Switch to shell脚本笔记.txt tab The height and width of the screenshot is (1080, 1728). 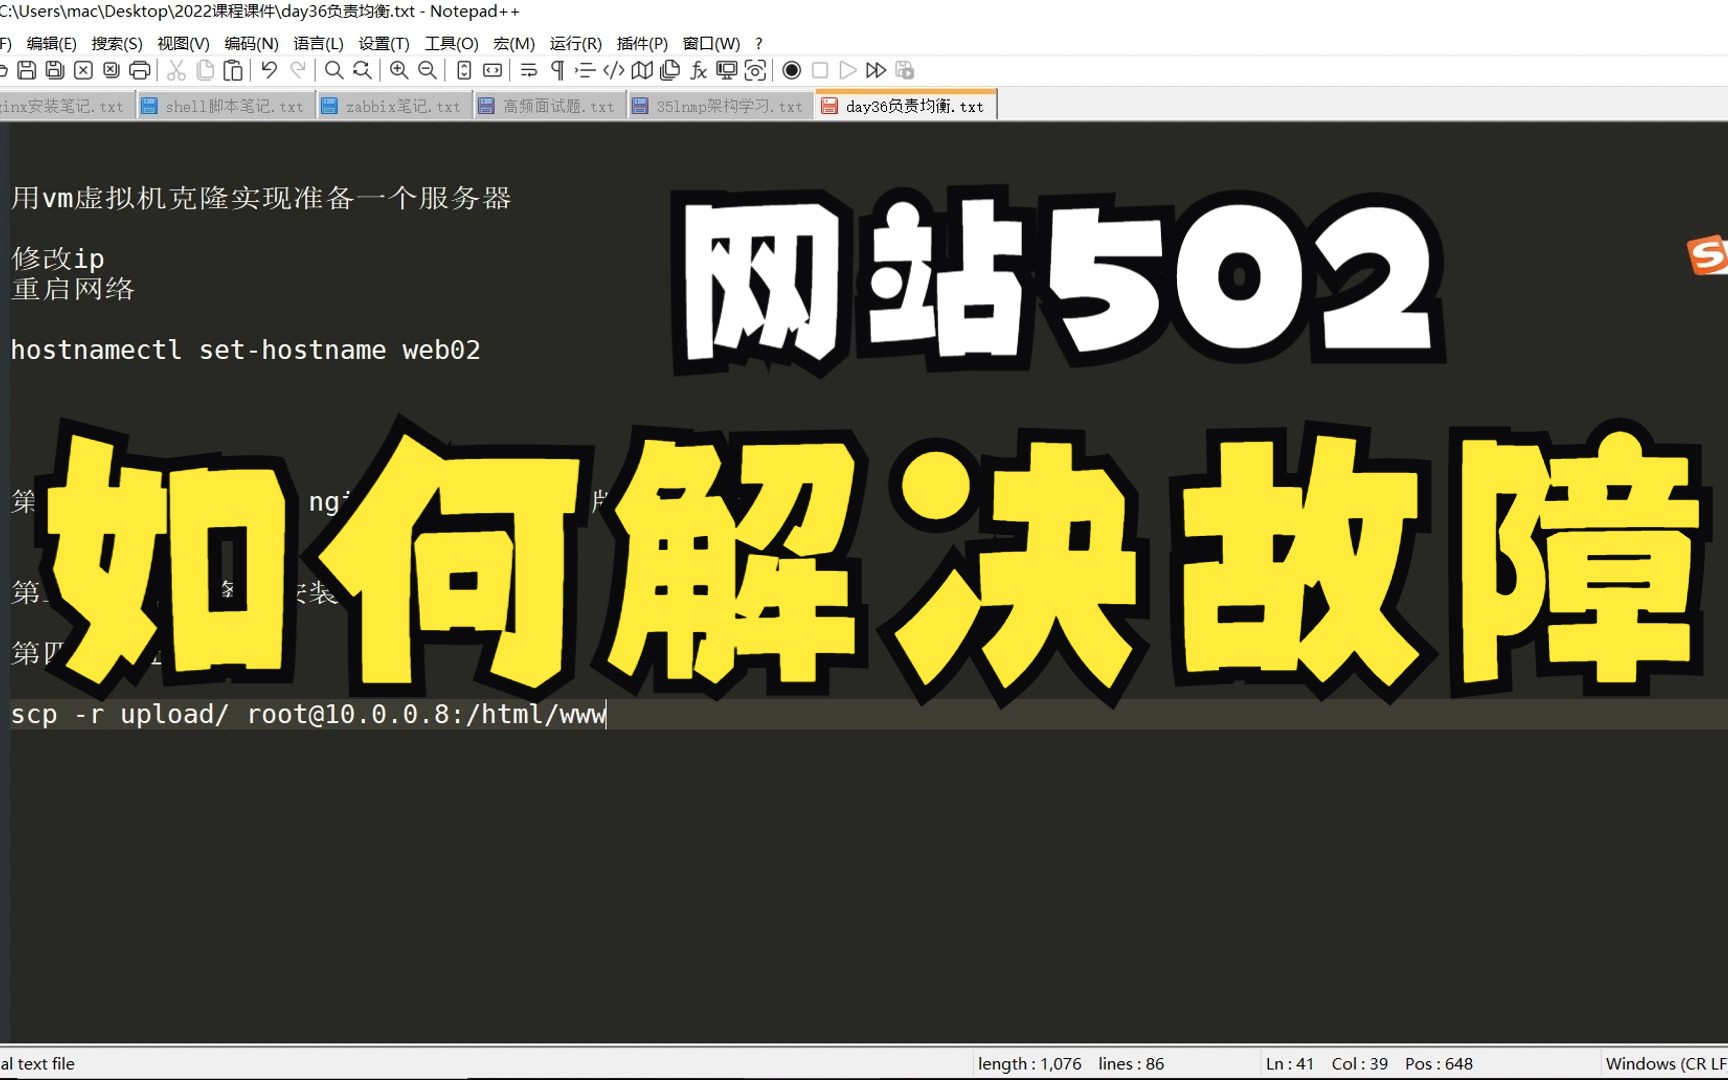coord(224,106)
